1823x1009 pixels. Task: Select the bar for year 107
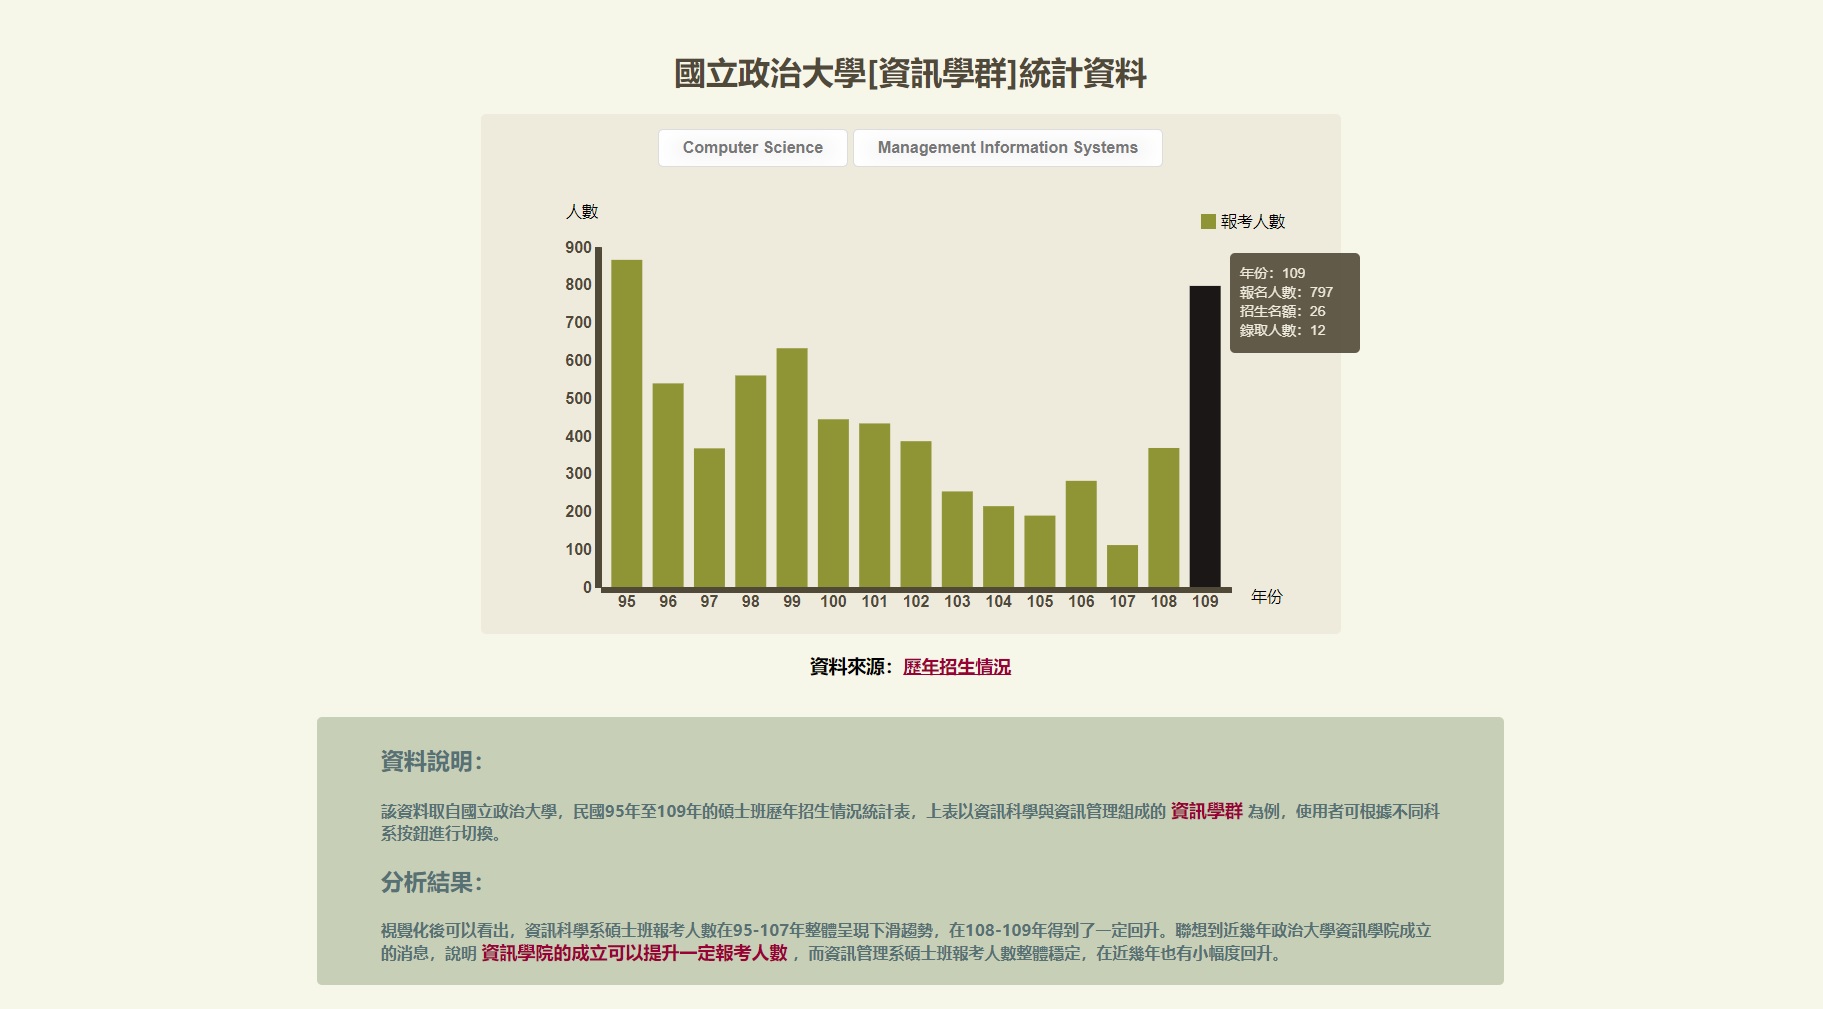[x=1123, y=566]
